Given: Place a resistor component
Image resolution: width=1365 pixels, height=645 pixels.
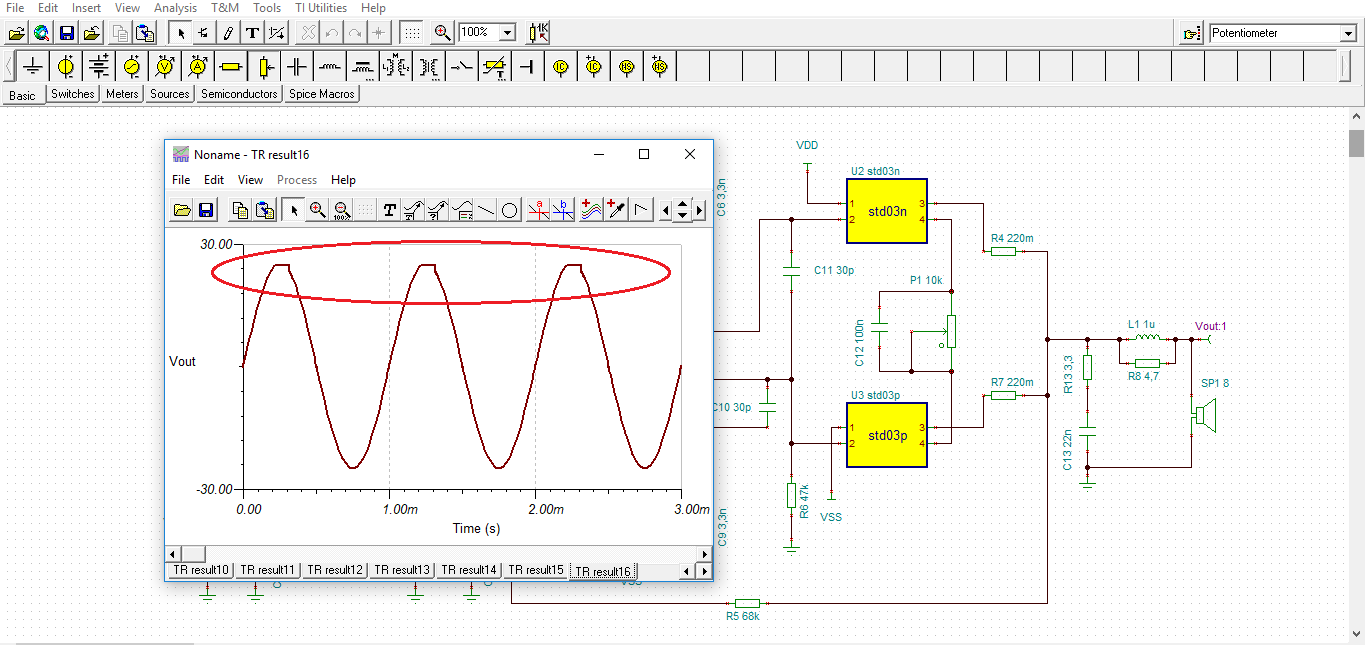Looking at the screenshot, I should click(x=231, y=67).
